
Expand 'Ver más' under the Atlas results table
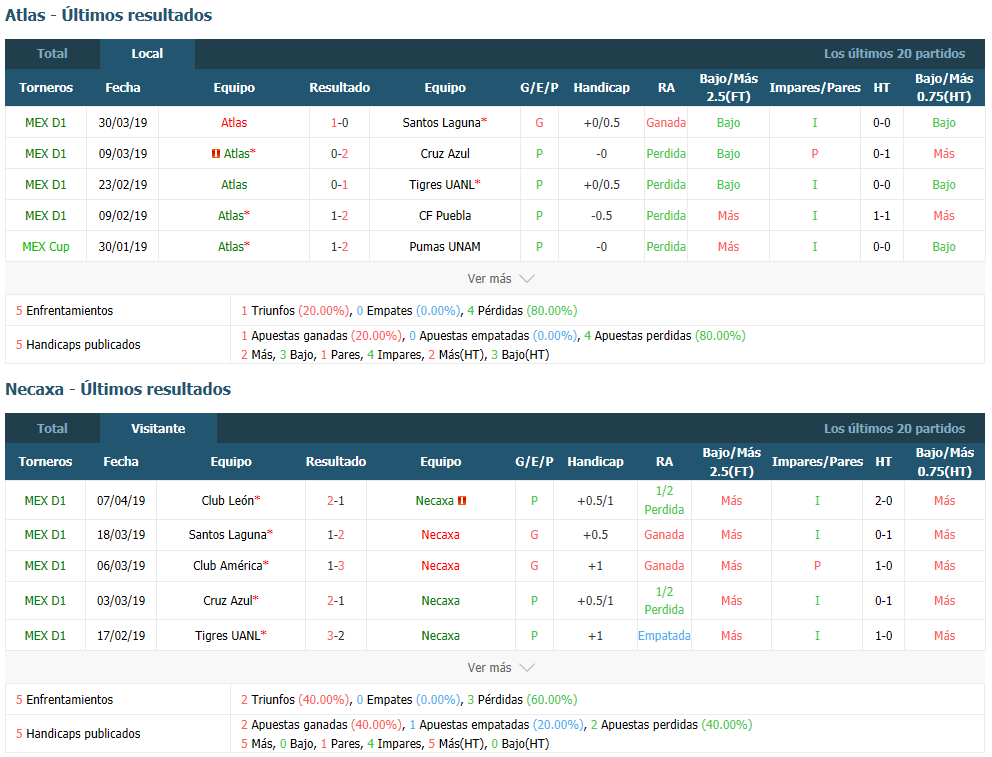(x=501, y=279)
